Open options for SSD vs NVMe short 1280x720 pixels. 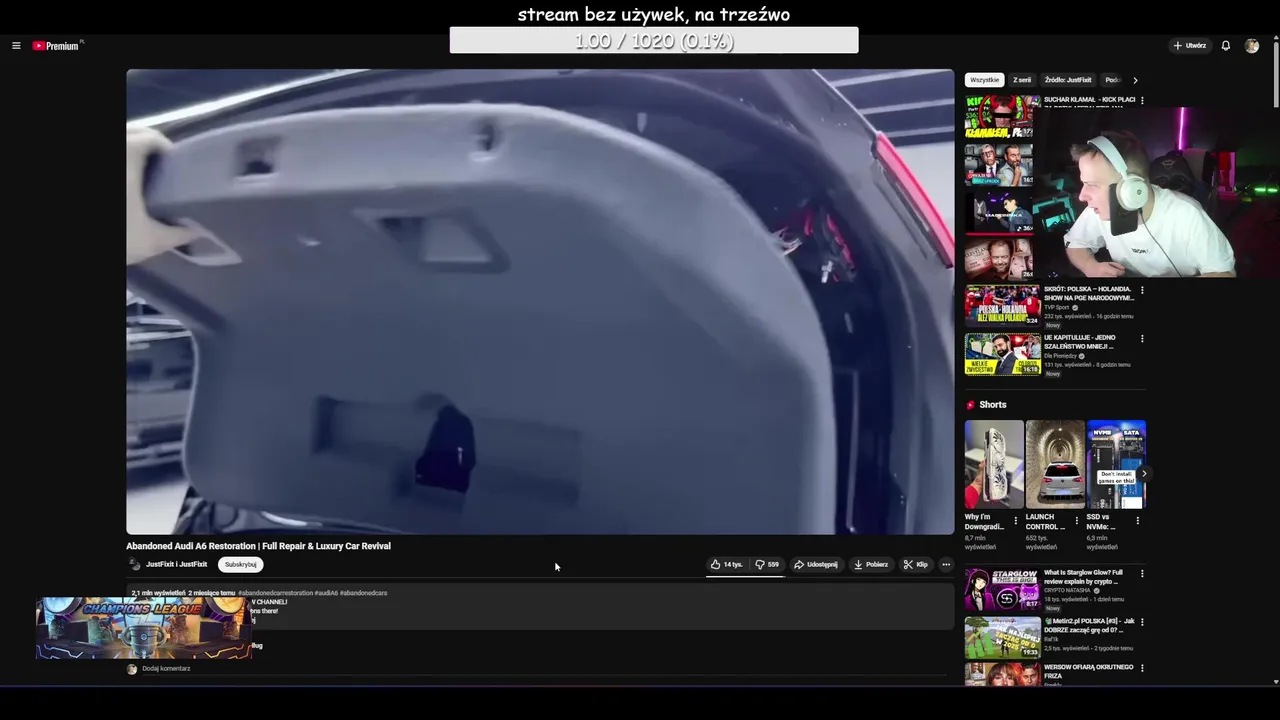[1137, 521]
